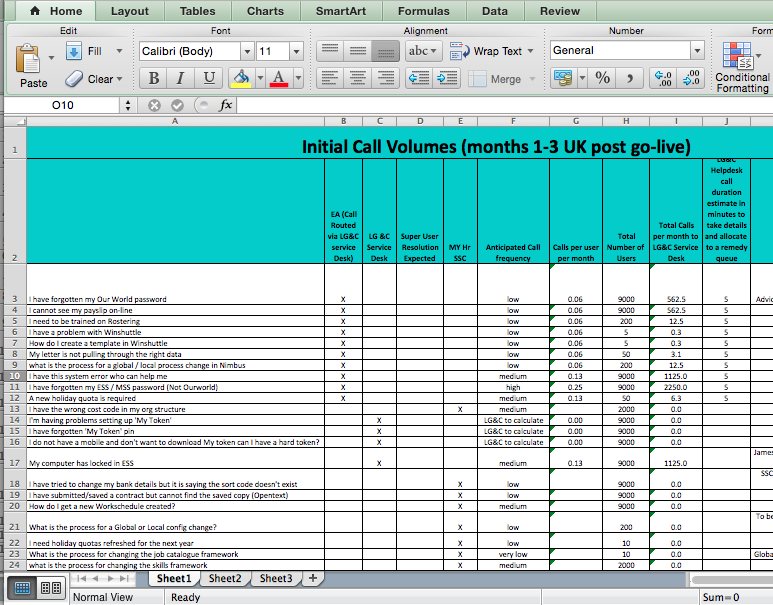Viewport: 773px width, 605px height.
Task: Open the currency format dropdown arrow
Action: pyautogui.click(x=582, y=78)
